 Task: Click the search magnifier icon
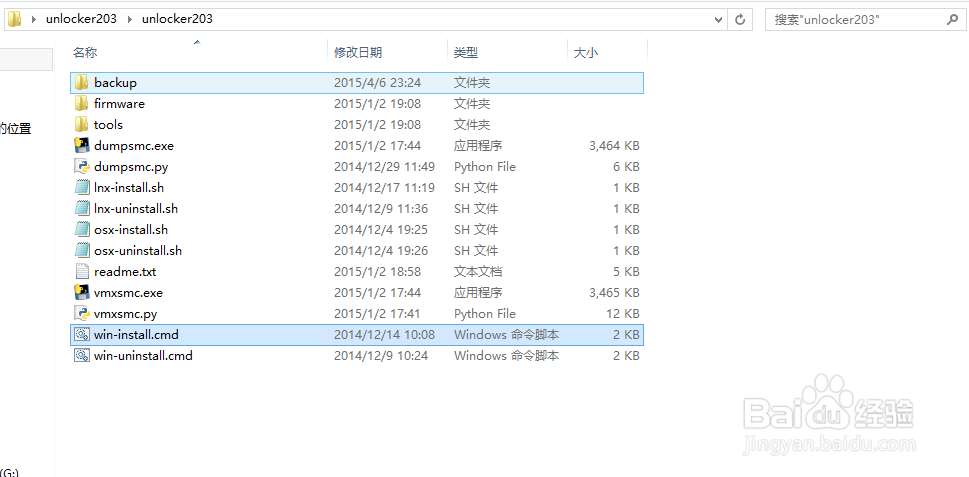tap(952, 19)
